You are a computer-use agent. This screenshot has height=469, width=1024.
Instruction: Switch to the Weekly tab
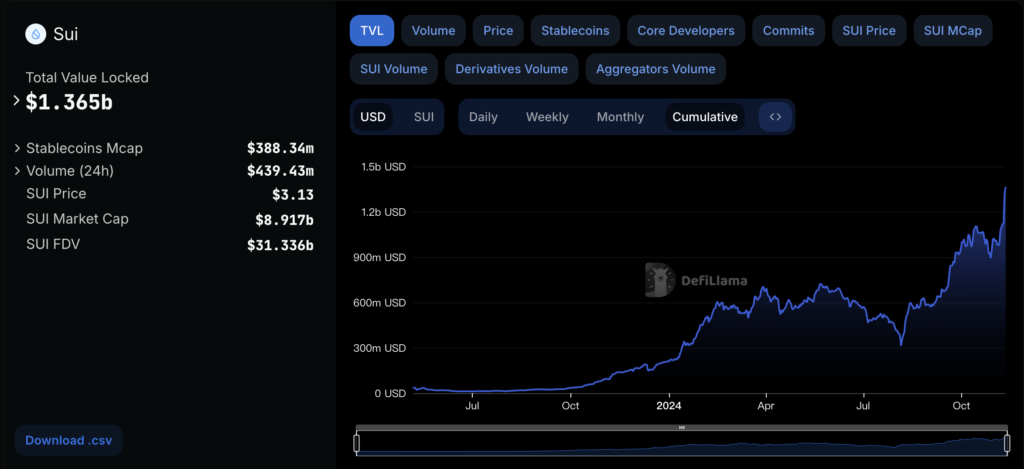(547, 117)
